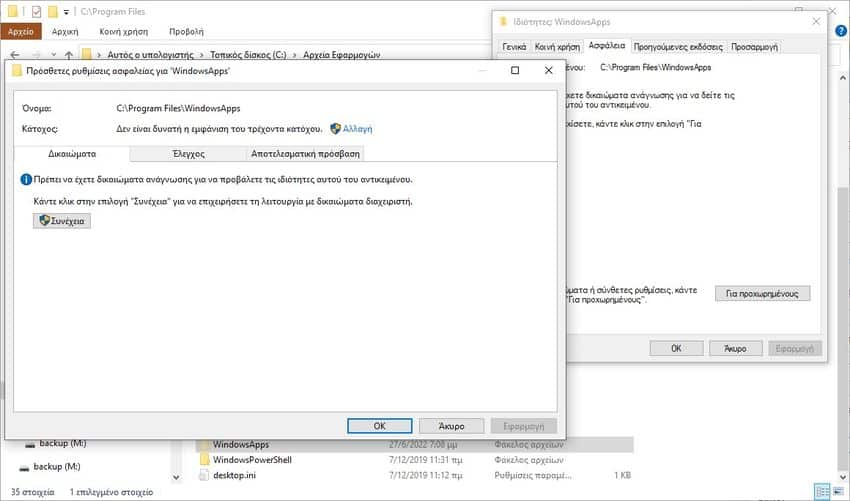The height and width of the screenshot is (501, 850).
Task: Open the Προηγούμενες εκδόσεις tab
Action: (678, 47)
